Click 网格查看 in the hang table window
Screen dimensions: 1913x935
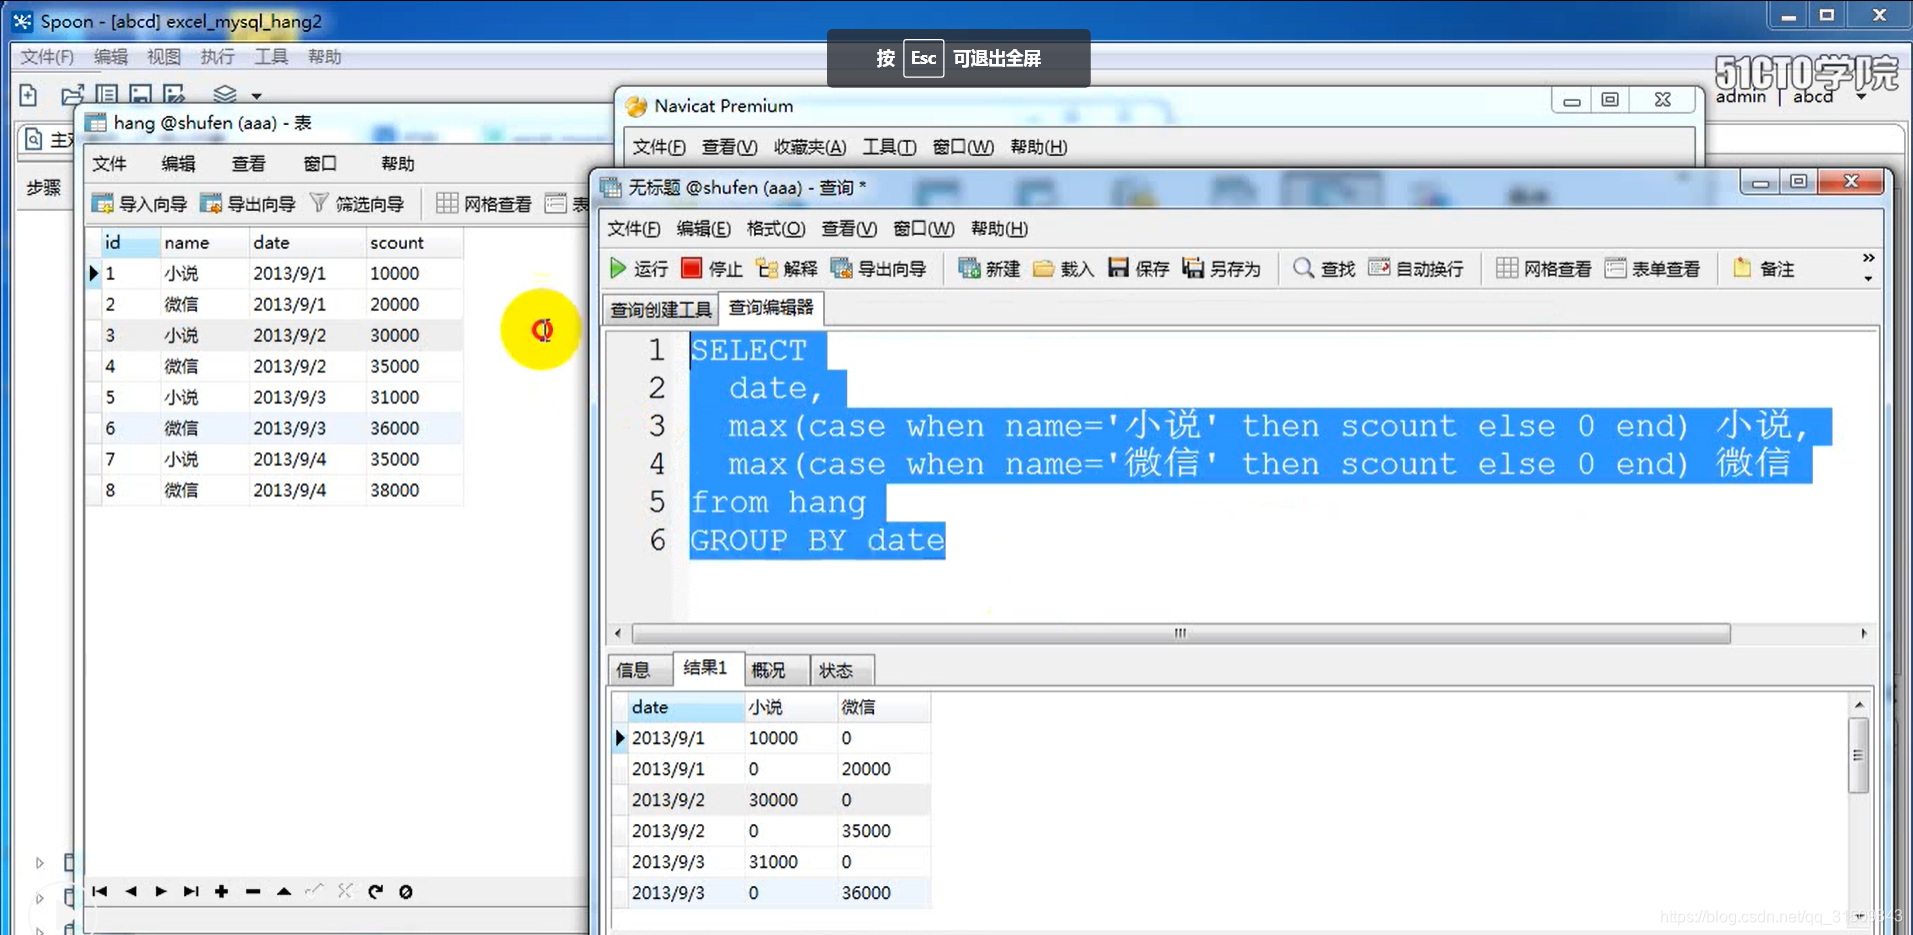click(483, 204)
